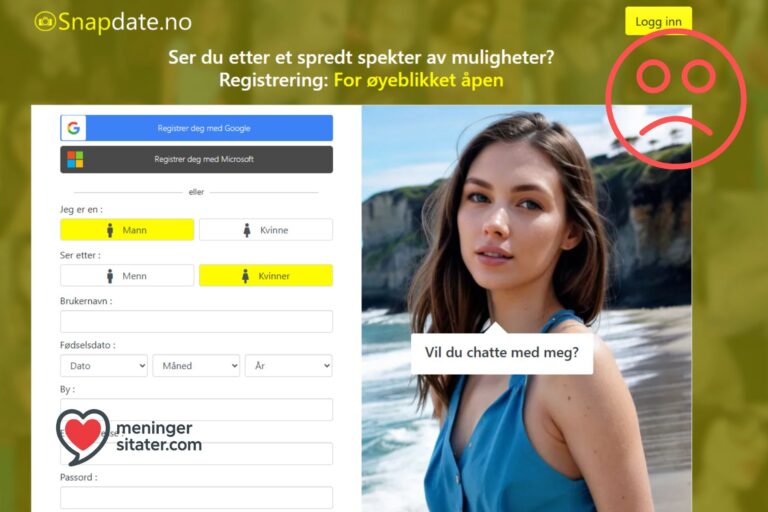Click the Microsoft four-square logo icon
The image size is (768, 512).
point(75,159)
